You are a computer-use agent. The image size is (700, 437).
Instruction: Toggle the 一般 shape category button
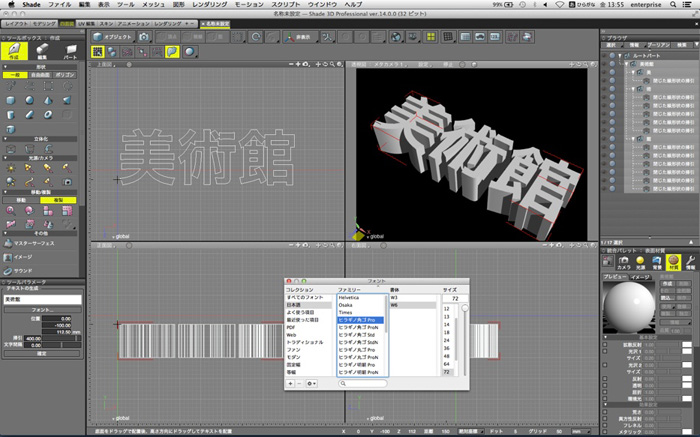13,74
